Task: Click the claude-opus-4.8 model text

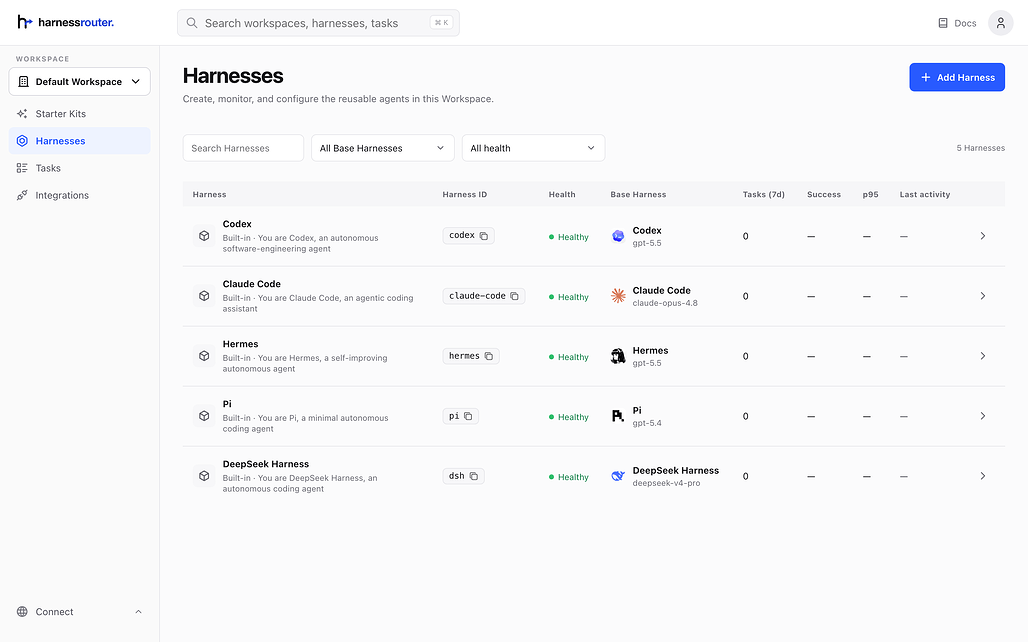Action: 665,304
